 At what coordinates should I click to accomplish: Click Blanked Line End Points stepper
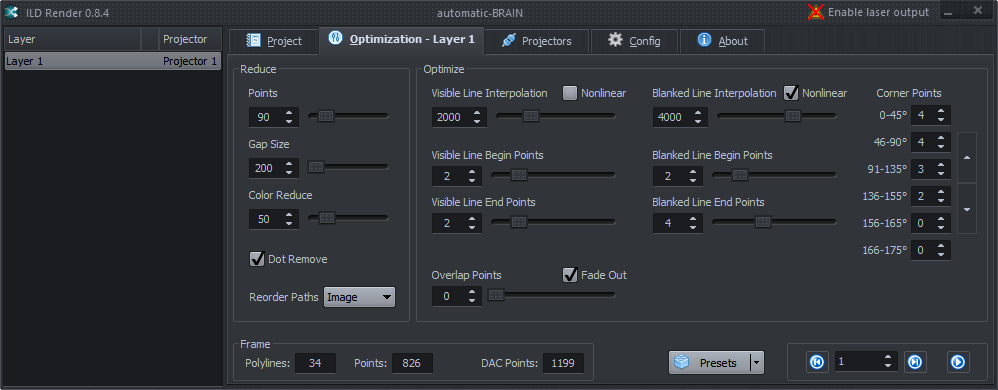pos(677,223)
